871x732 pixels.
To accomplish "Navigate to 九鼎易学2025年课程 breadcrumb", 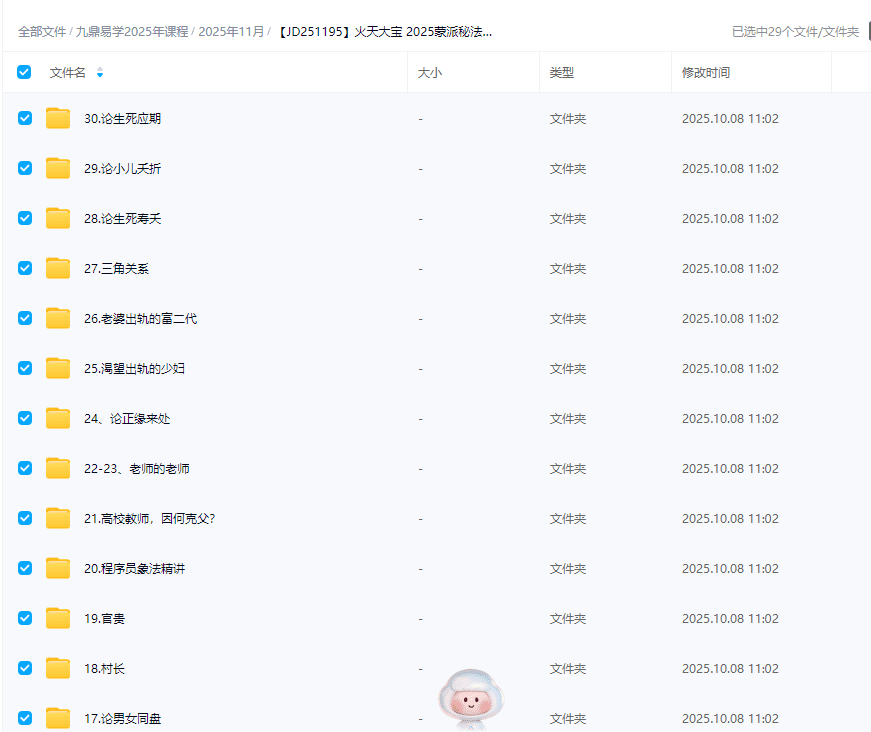I will 131,32.
